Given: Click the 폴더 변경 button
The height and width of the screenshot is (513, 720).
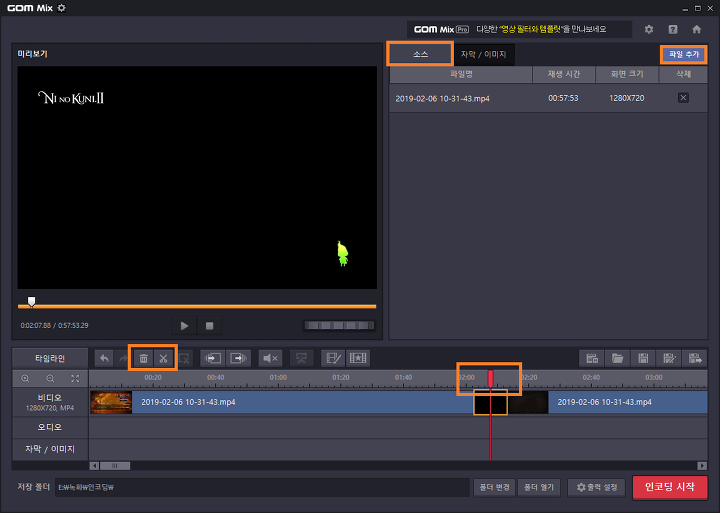Looking at the screenshot, I should [x=495, y=487].
